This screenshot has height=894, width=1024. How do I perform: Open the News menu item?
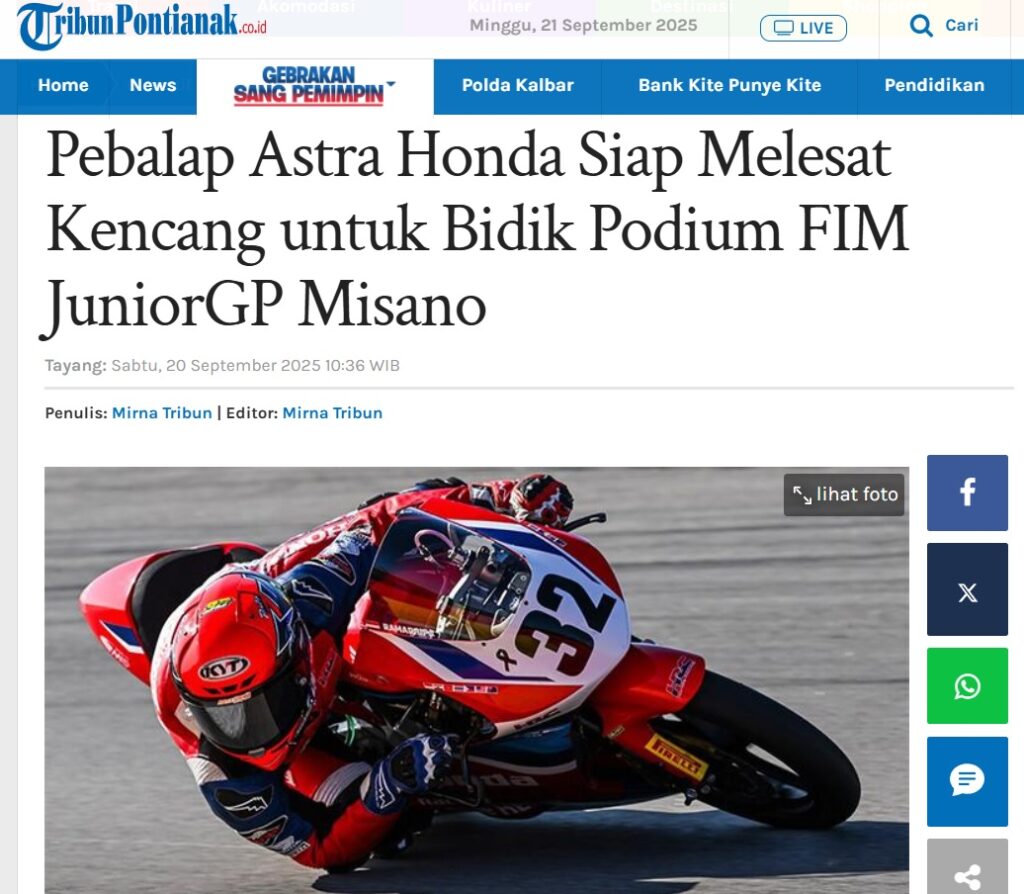pos(153,85)
